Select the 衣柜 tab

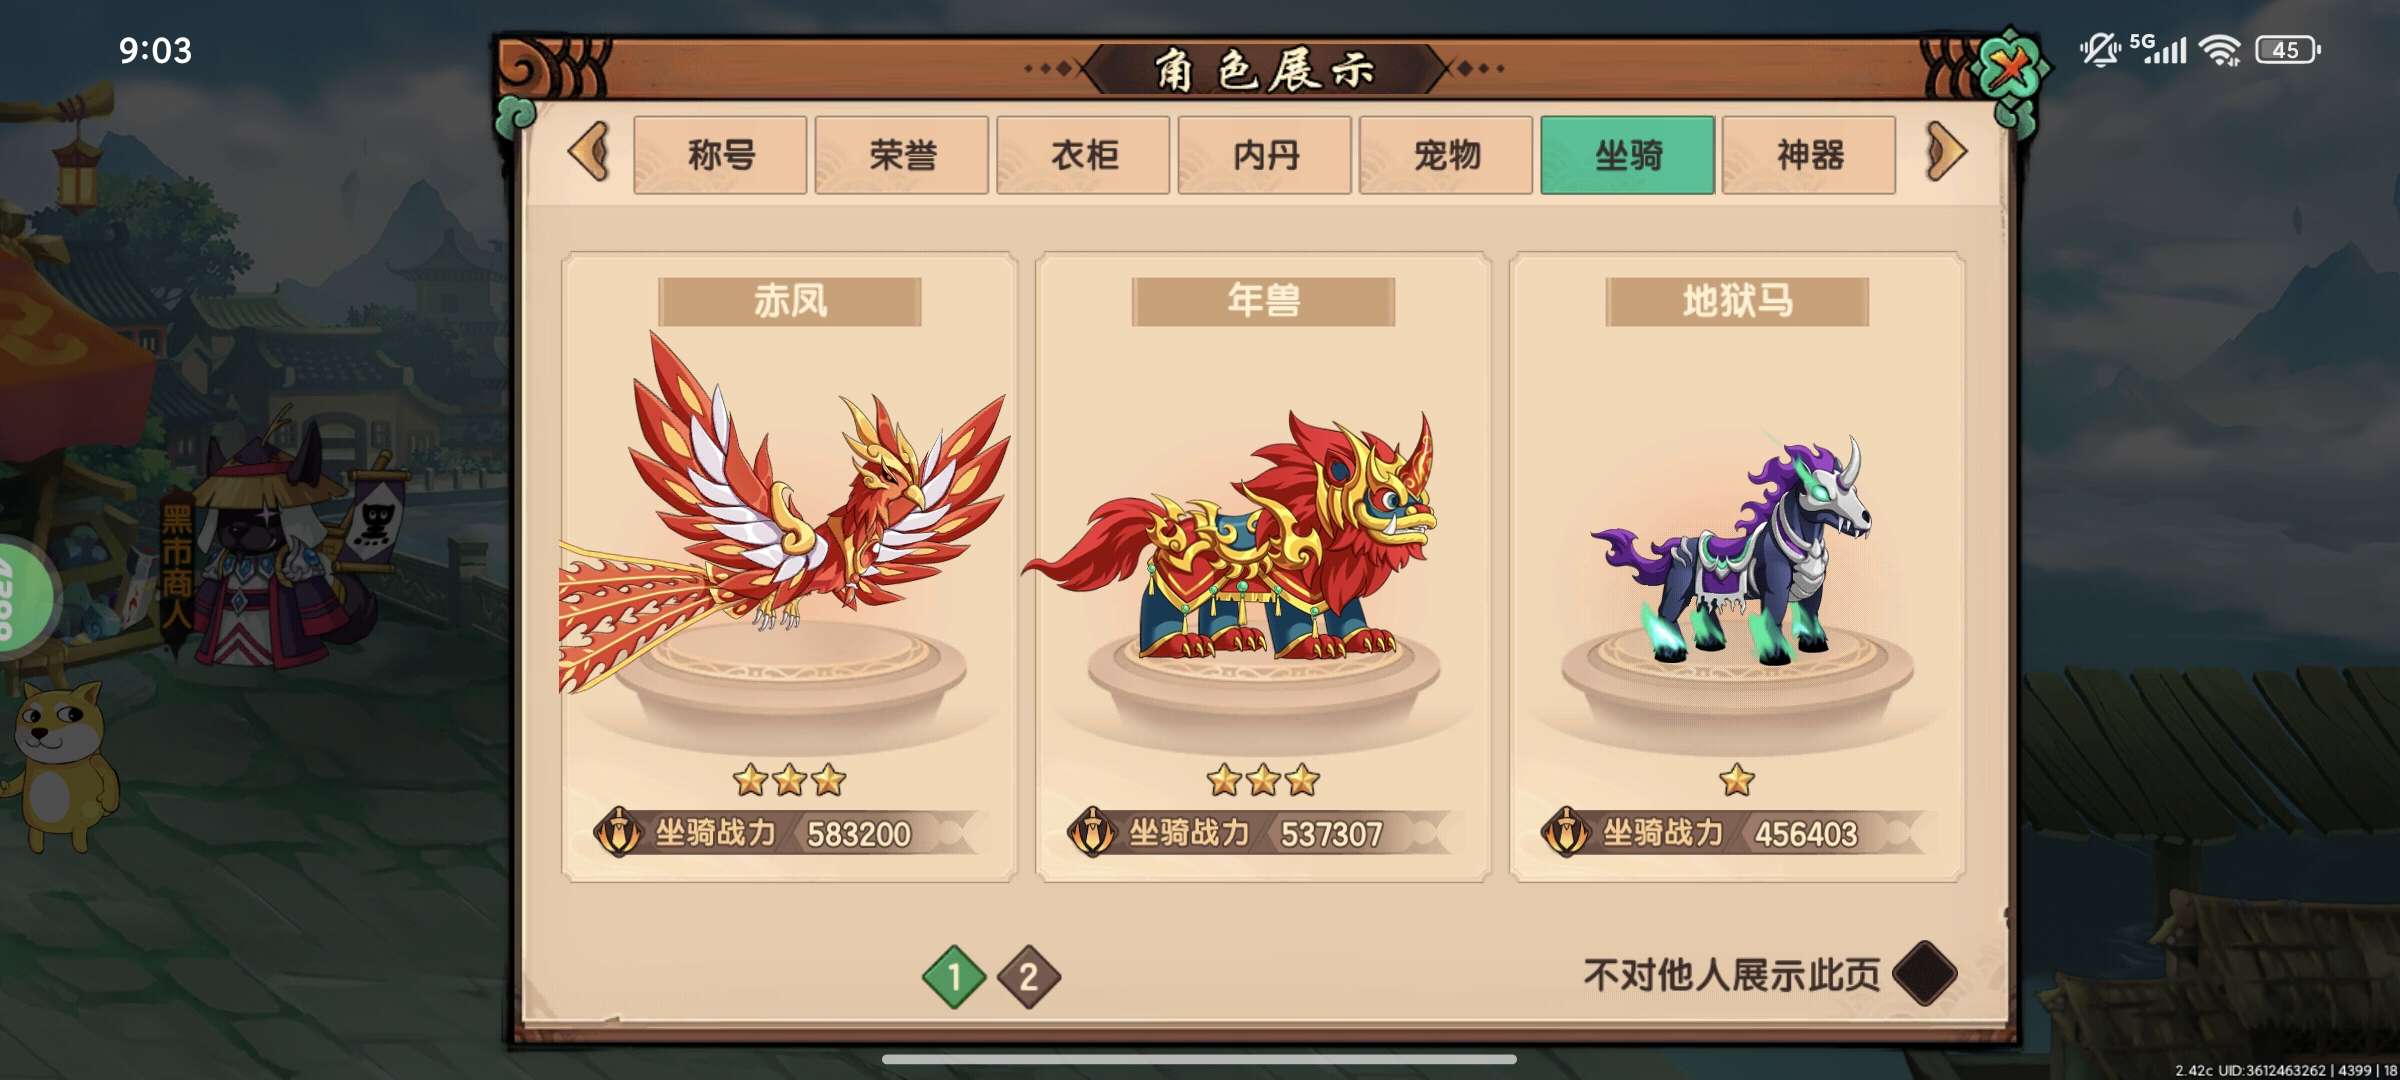1083,155
